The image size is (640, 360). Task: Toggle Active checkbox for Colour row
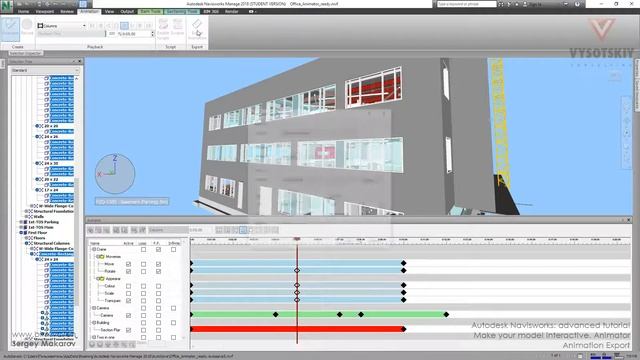pyautogui.click(x=129, y=286)
